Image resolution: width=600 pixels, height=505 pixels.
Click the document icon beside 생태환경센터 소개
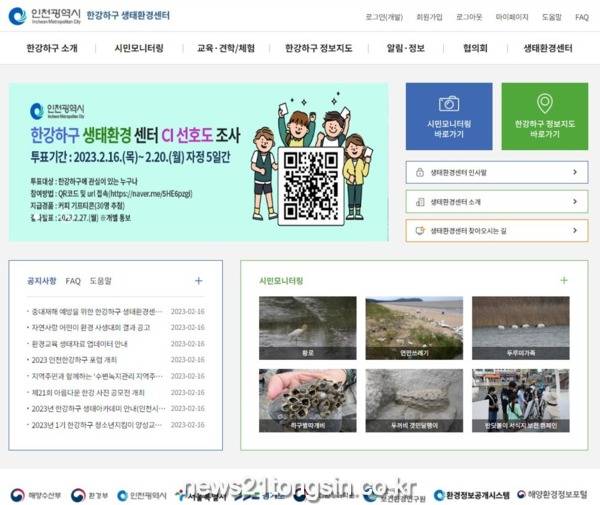tap(416, 201)
